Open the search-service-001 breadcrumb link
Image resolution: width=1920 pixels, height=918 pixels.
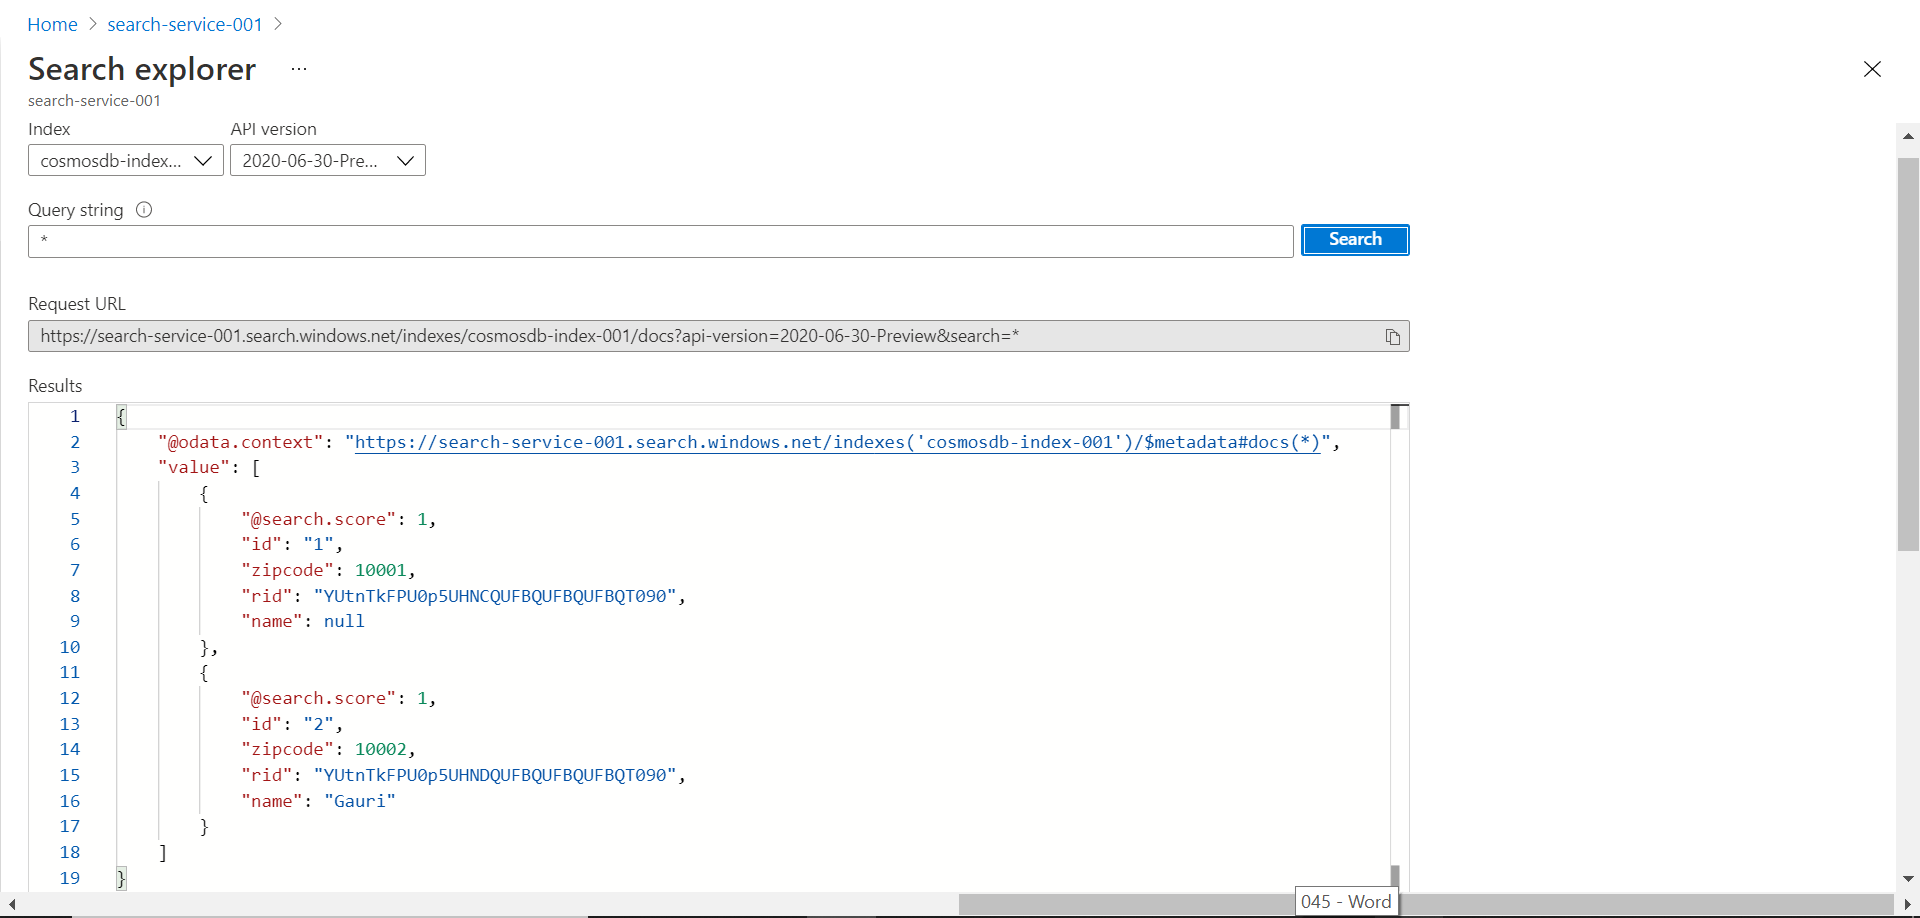point(185,25)
